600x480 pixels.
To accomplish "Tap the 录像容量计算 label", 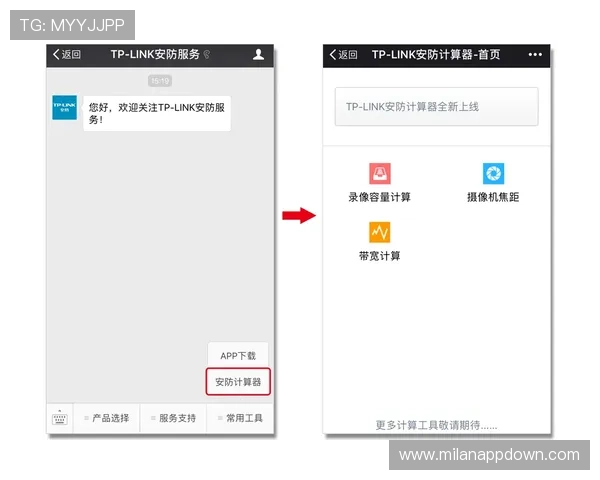I will pos(379,197).
